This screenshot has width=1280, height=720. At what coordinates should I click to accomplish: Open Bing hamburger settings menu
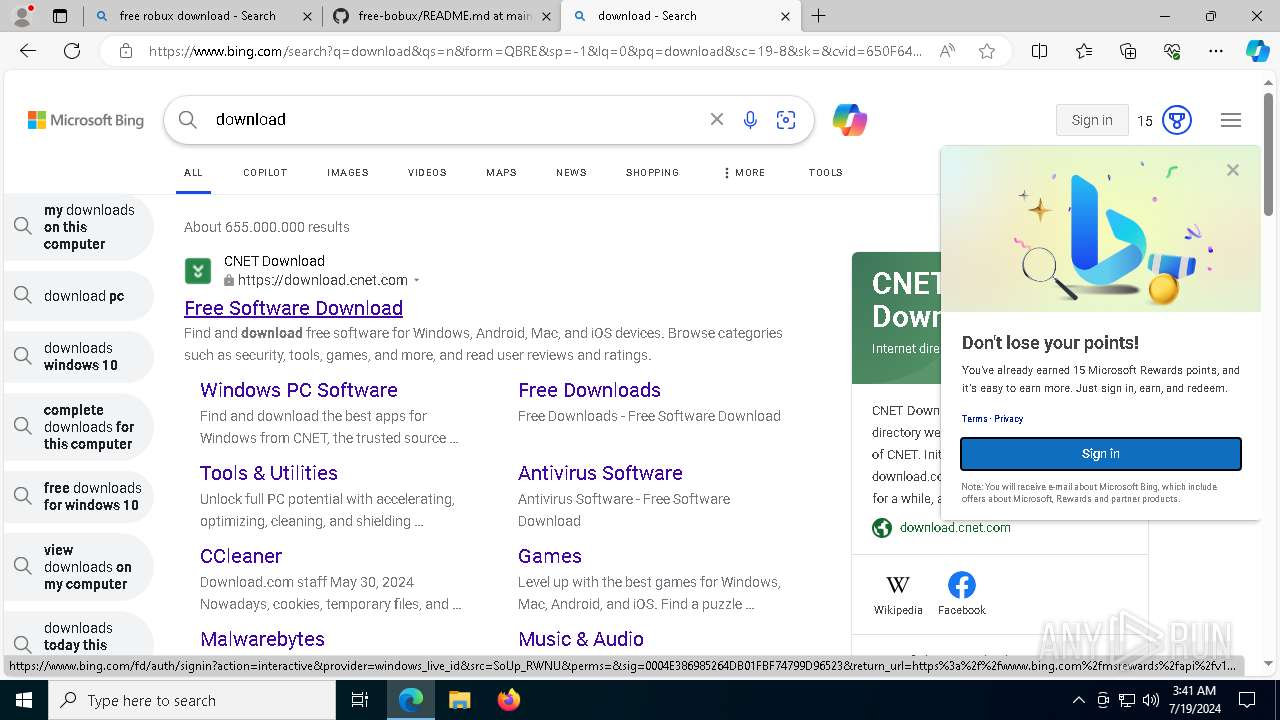point(1231,120)
